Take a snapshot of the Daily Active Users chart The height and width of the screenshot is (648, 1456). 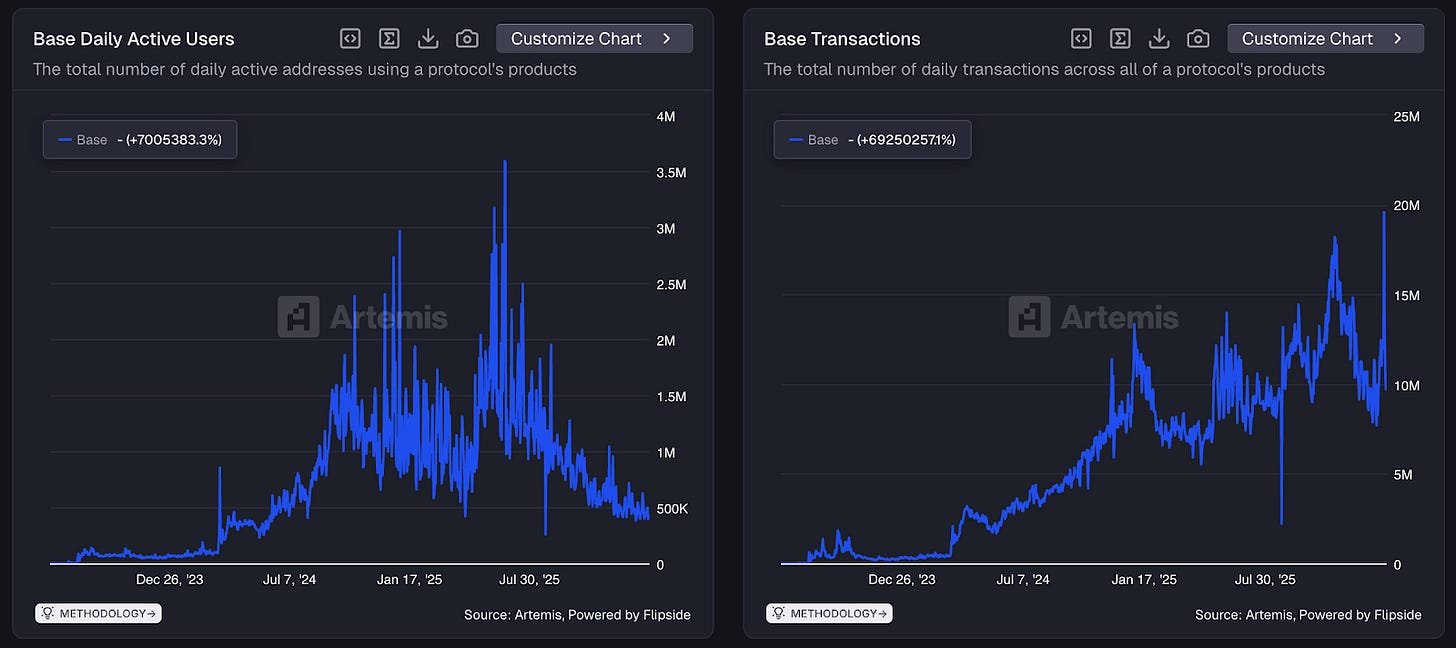pos(467,38)
